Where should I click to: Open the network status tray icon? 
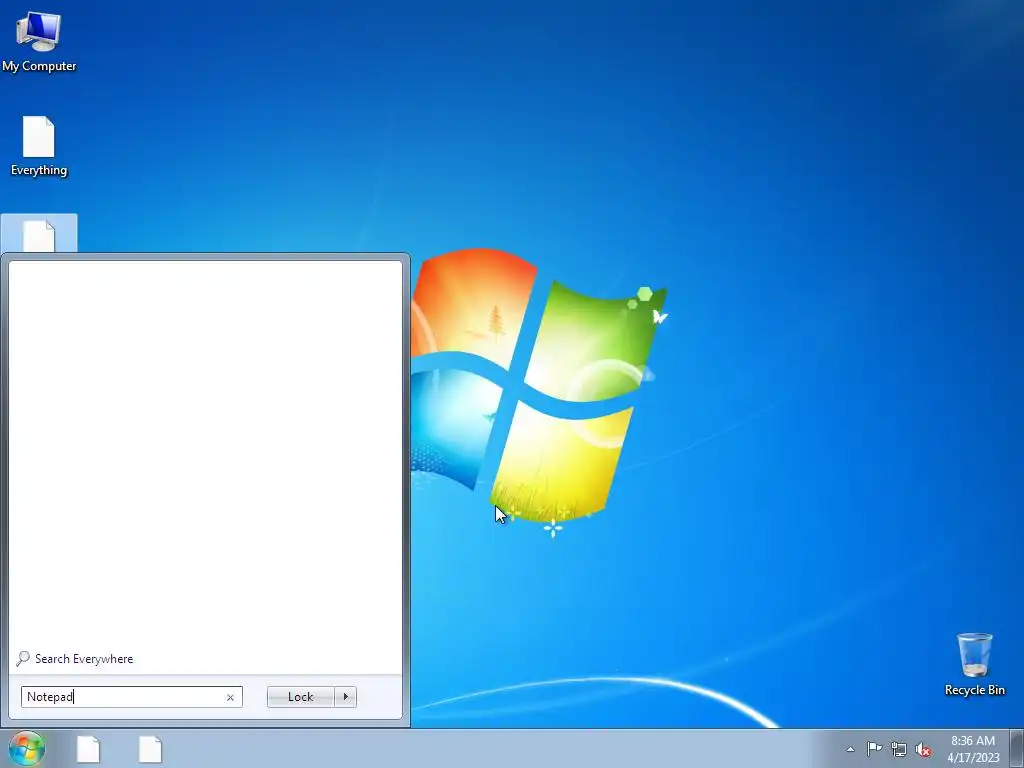tap(899, 749)
